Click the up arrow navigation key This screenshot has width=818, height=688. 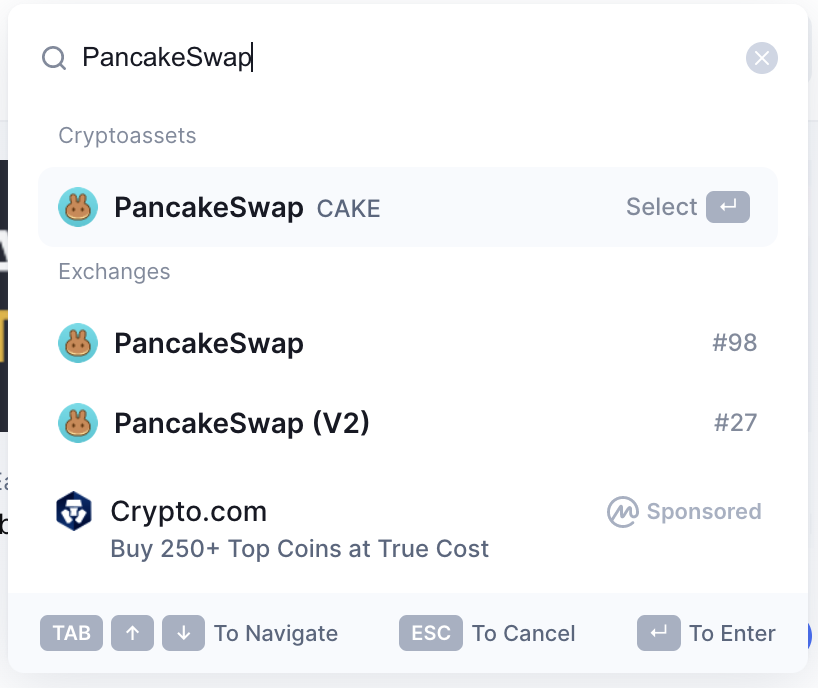133,633
